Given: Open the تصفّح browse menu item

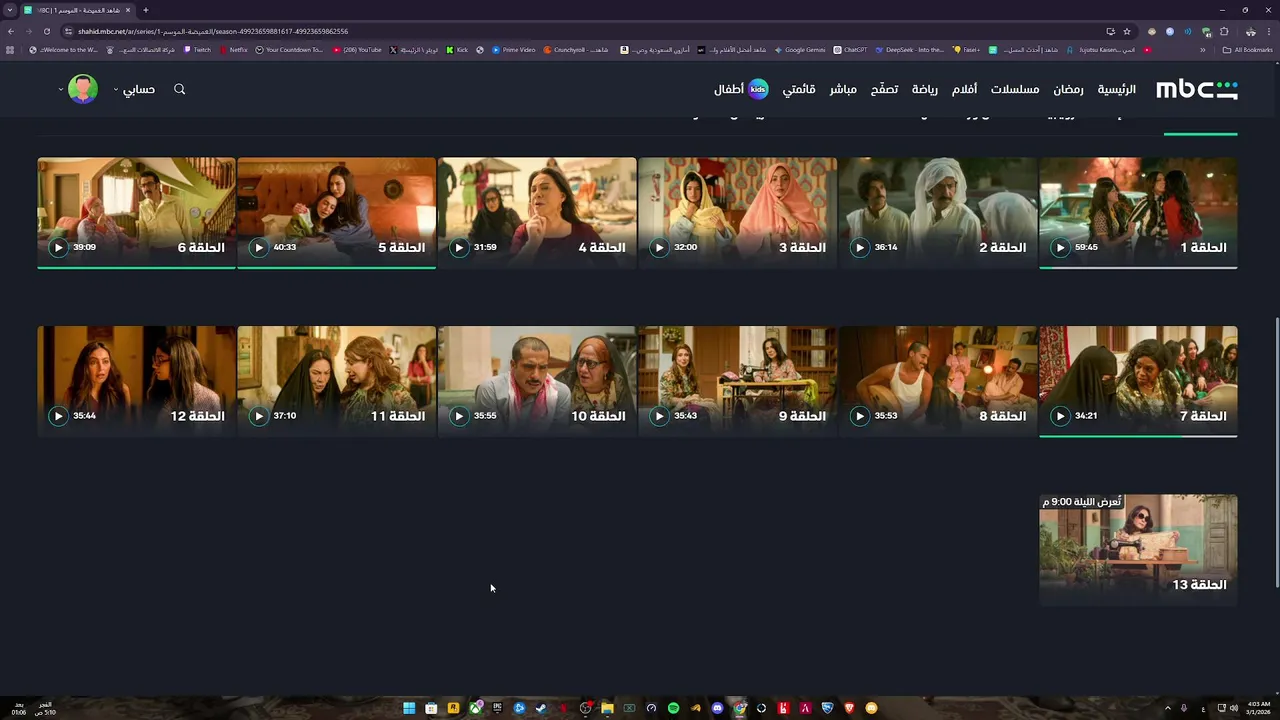Looking at the screenshot, I should point(884,89).
